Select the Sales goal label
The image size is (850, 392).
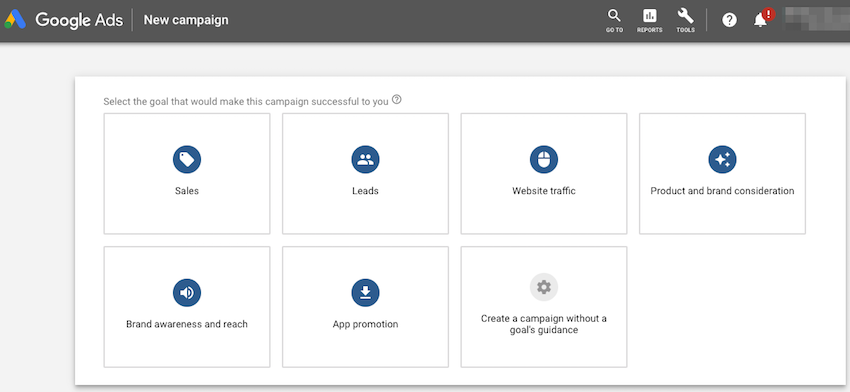coord(187,191)
